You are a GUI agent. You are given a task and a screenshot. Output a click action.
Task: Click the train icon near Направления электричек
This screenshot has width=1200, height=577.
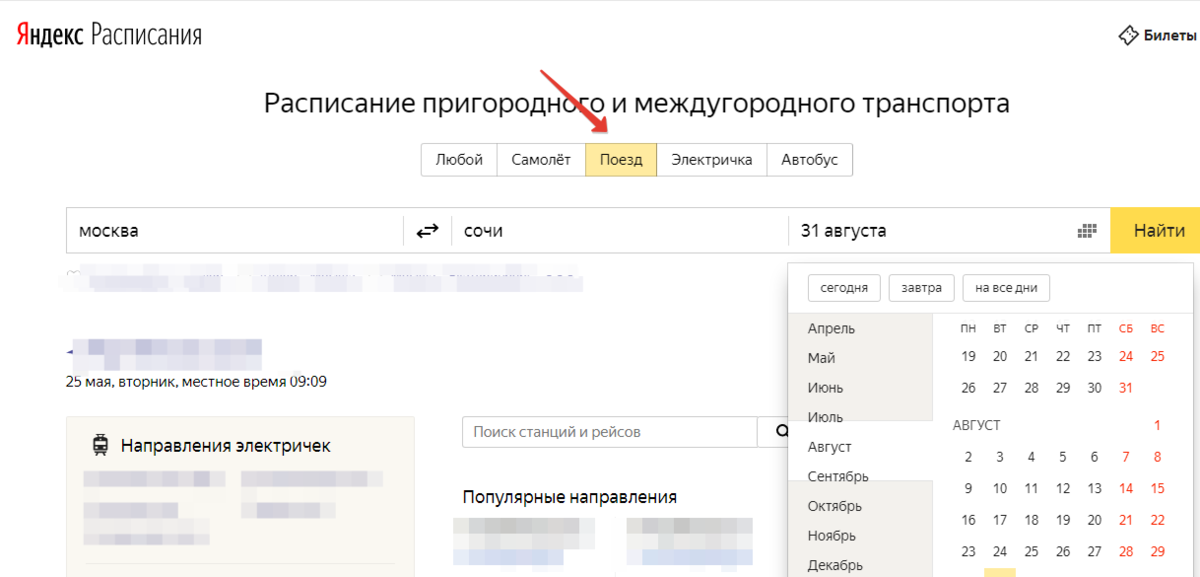[100, 445]
